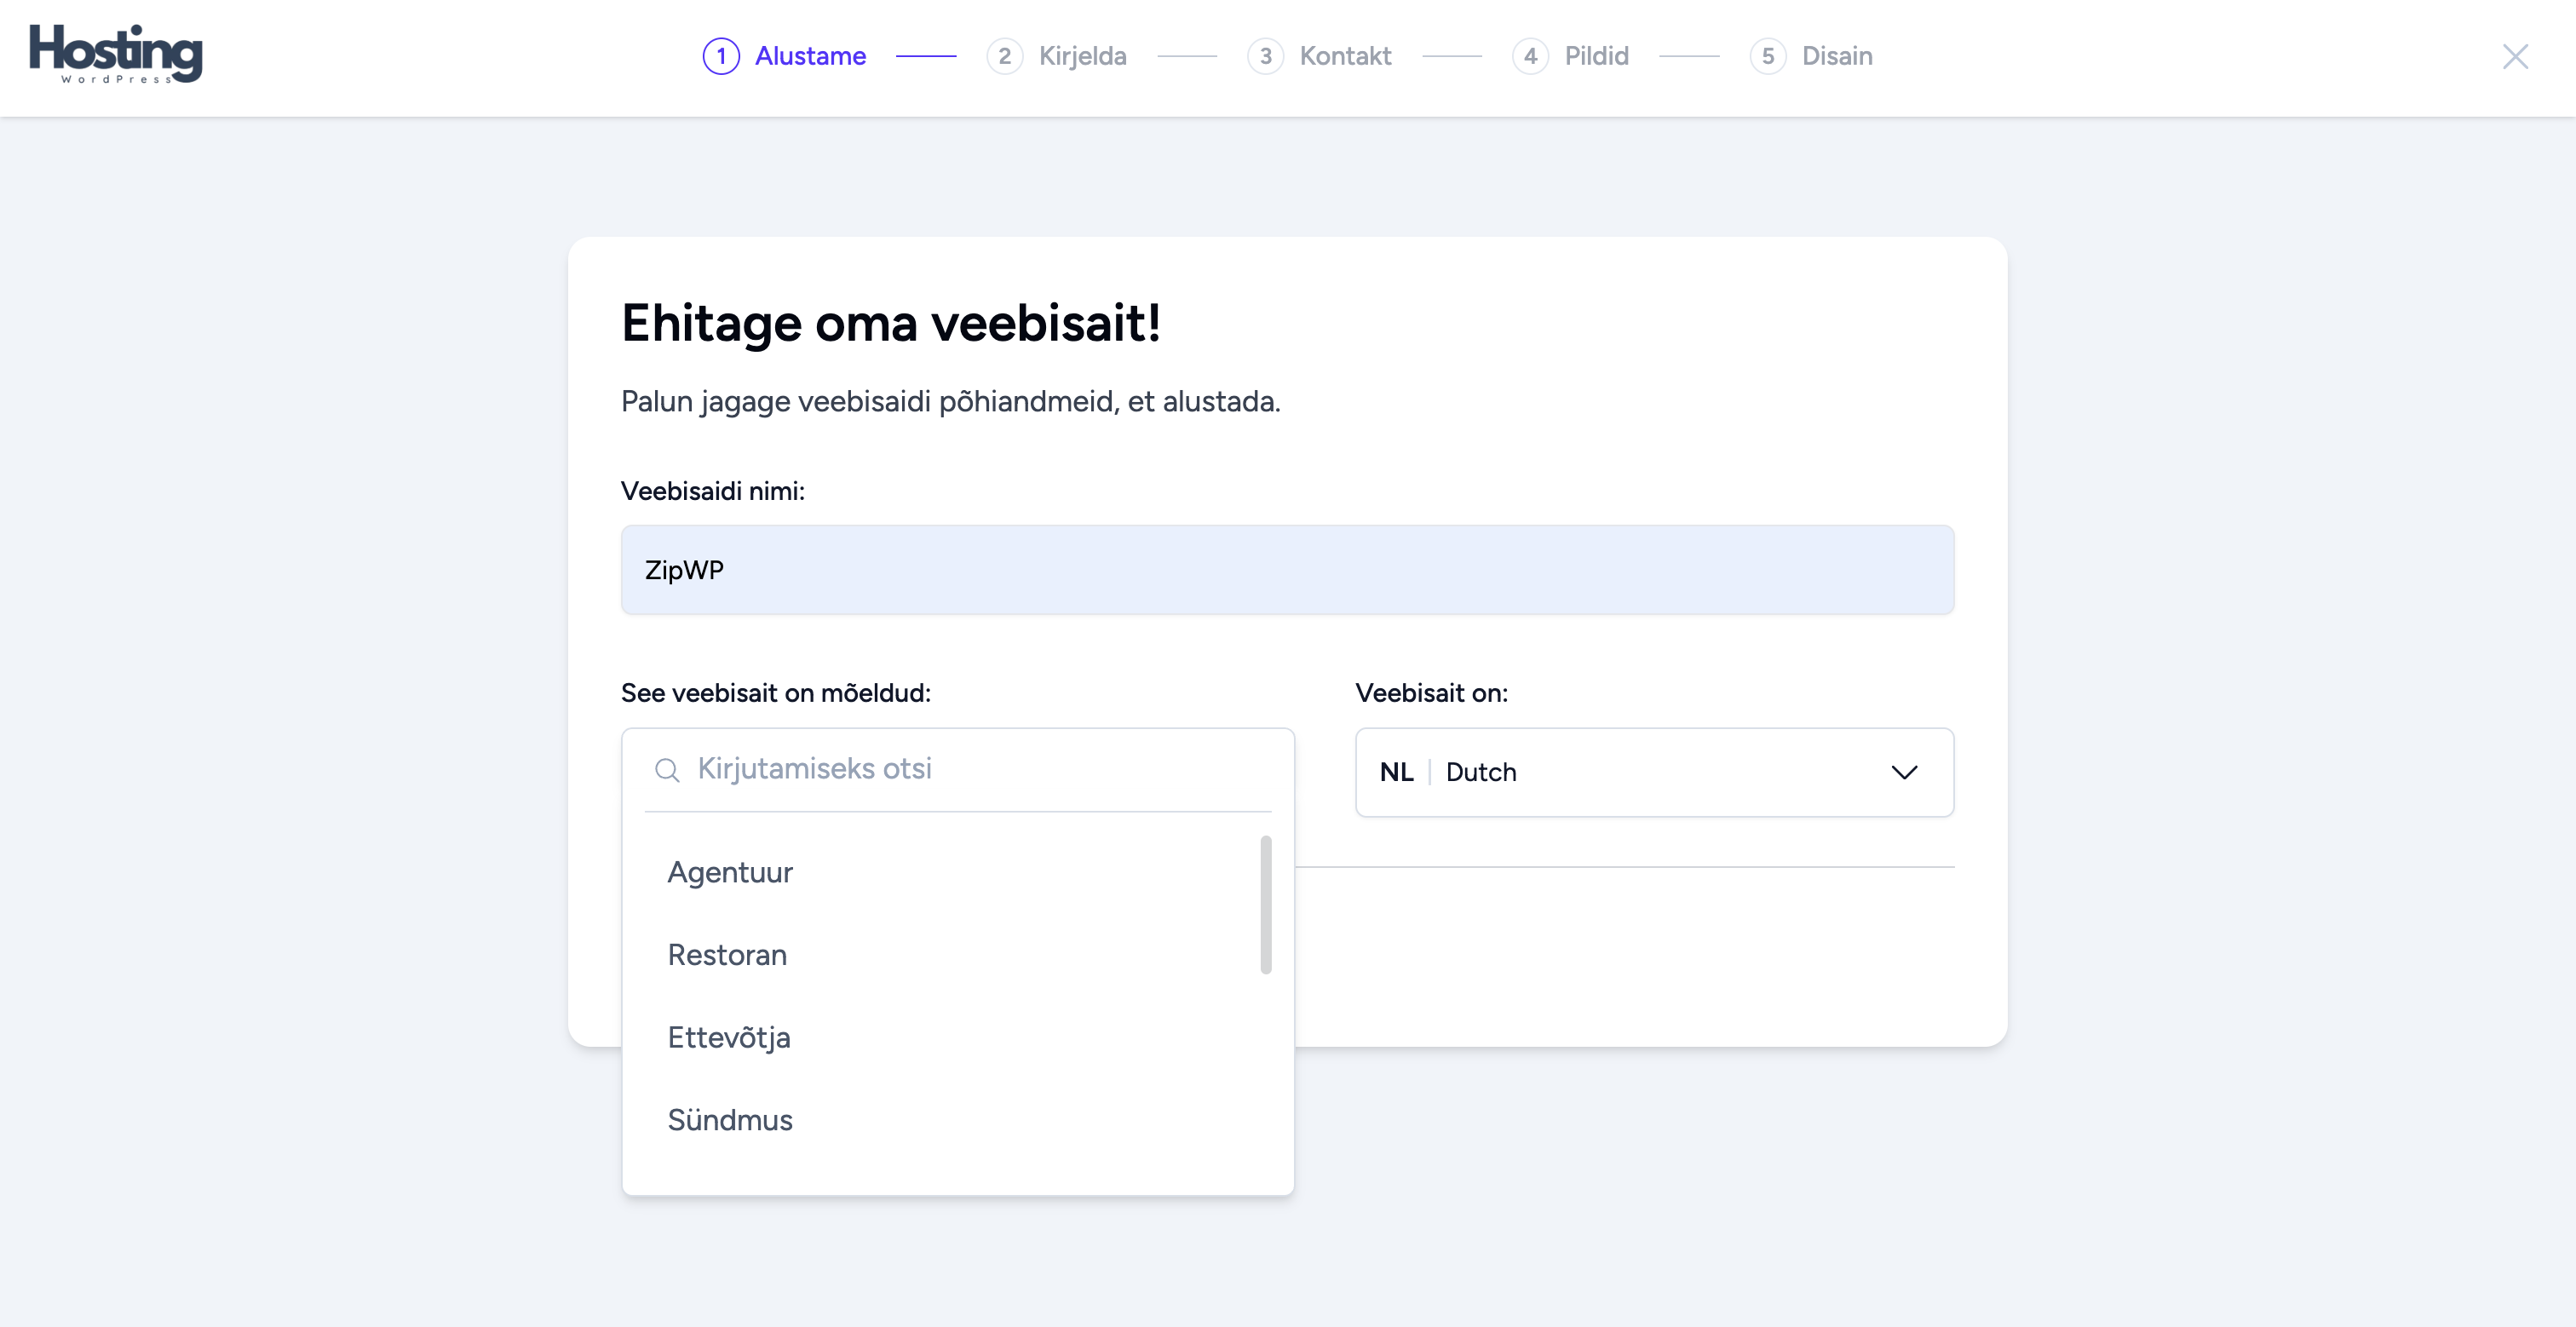Open the Kontakt step
Image resolution: width=2576 pixels, height=1327 pixels.
pos(1345,56)
